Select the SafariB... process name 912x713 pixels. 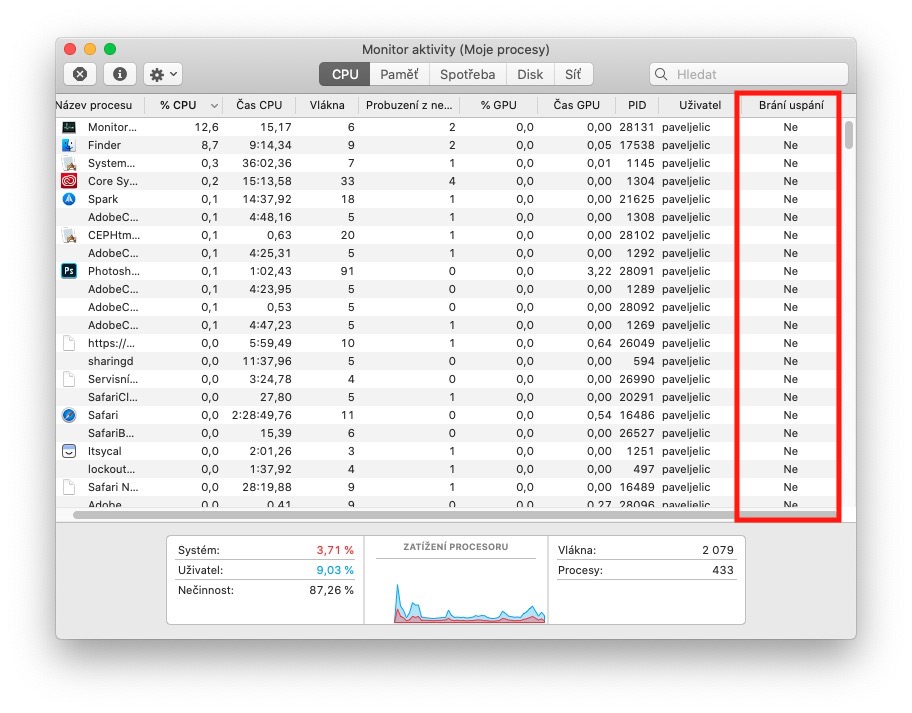[x=111, y=433]
